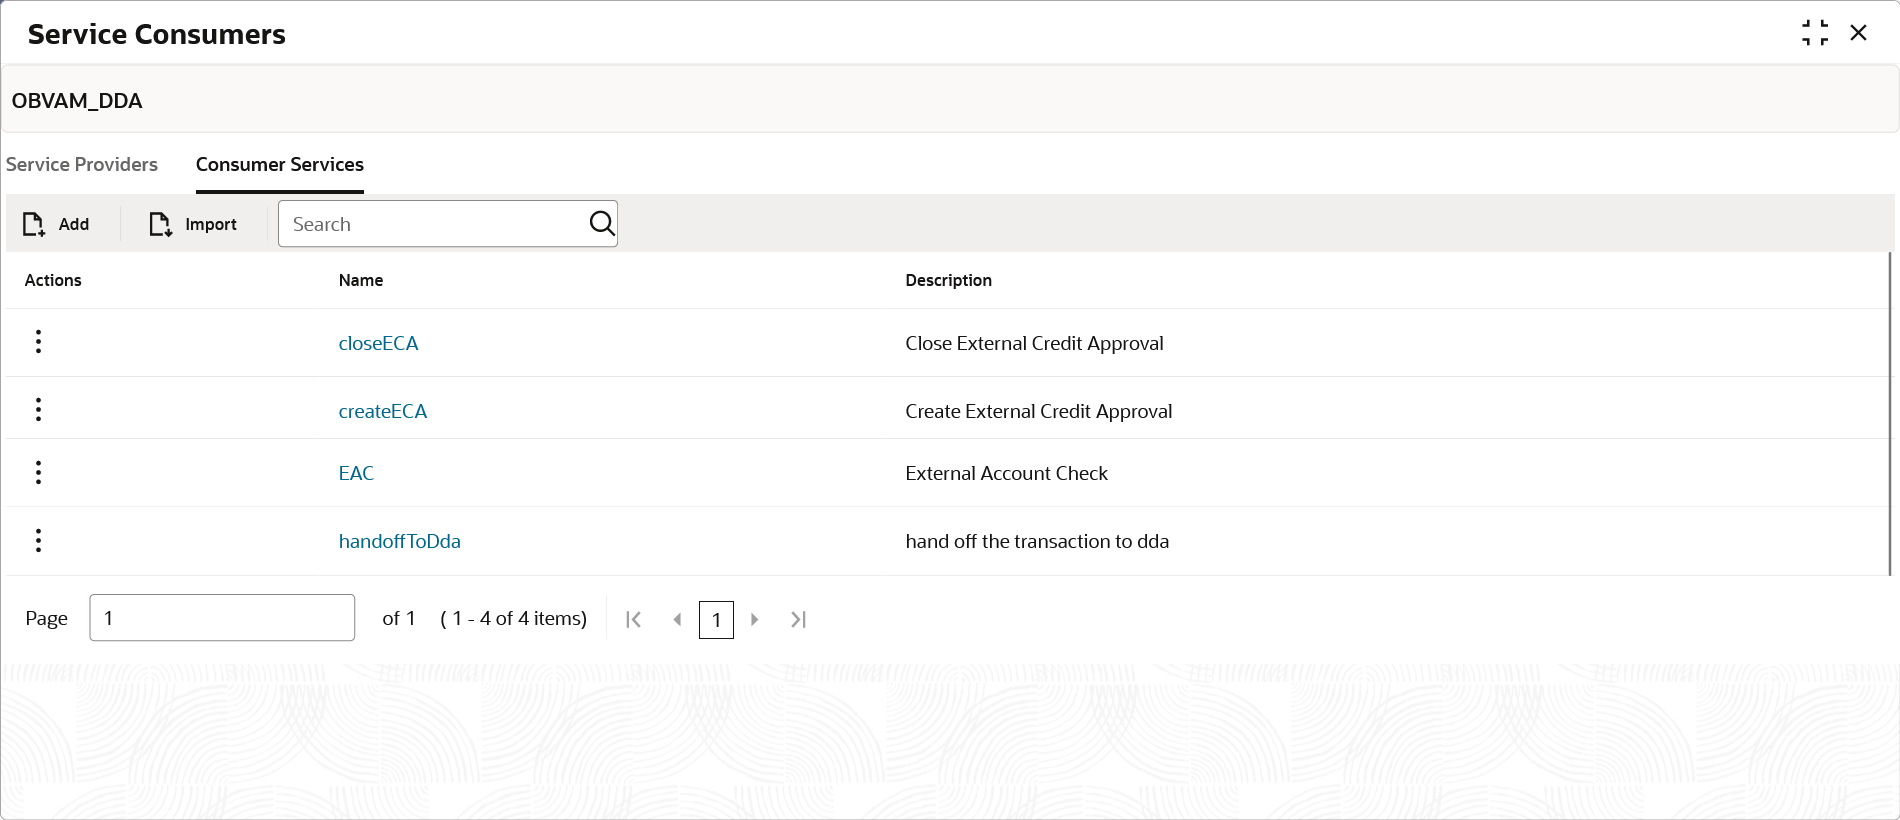Select 'hand off the transaction to dda' text
This screenshot has height=820, width=1900.
(1037, 541)
